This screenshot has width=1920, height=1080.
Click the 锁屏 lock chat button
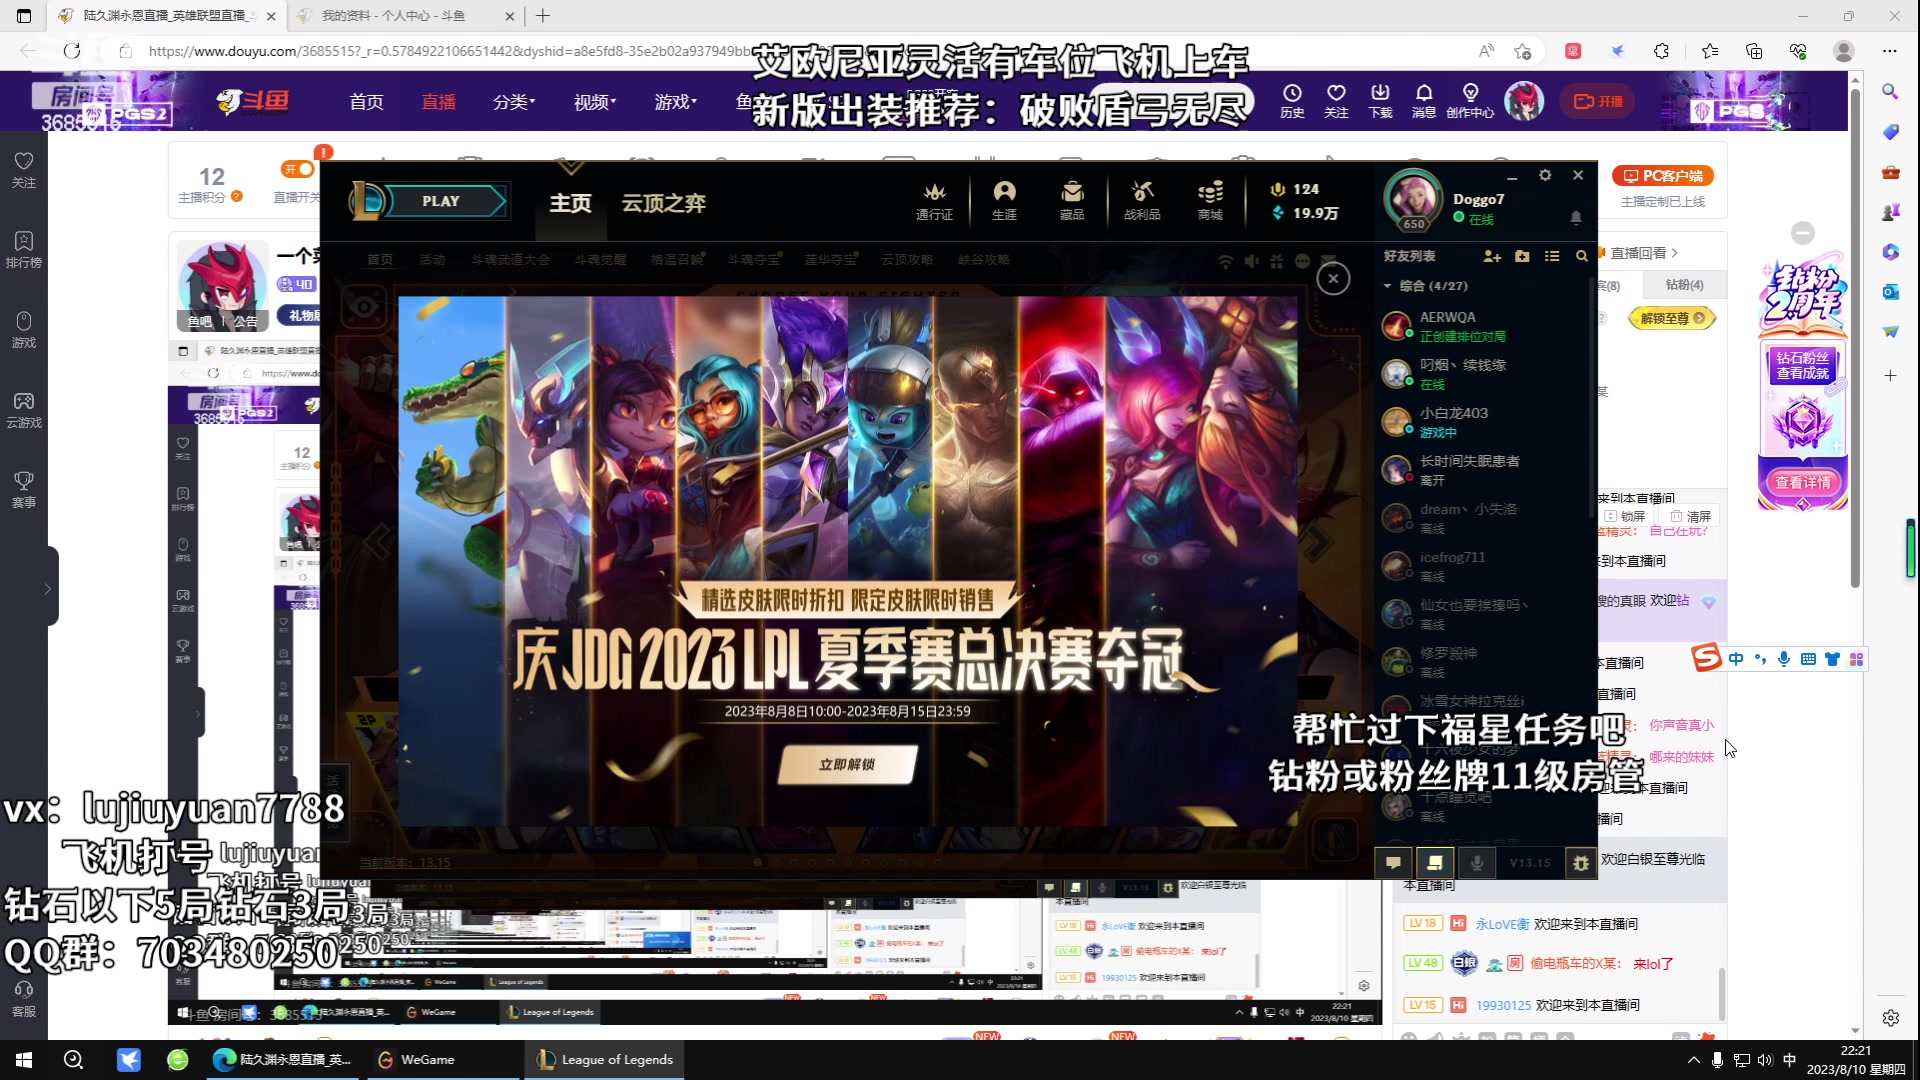(x=1625, y=517)
